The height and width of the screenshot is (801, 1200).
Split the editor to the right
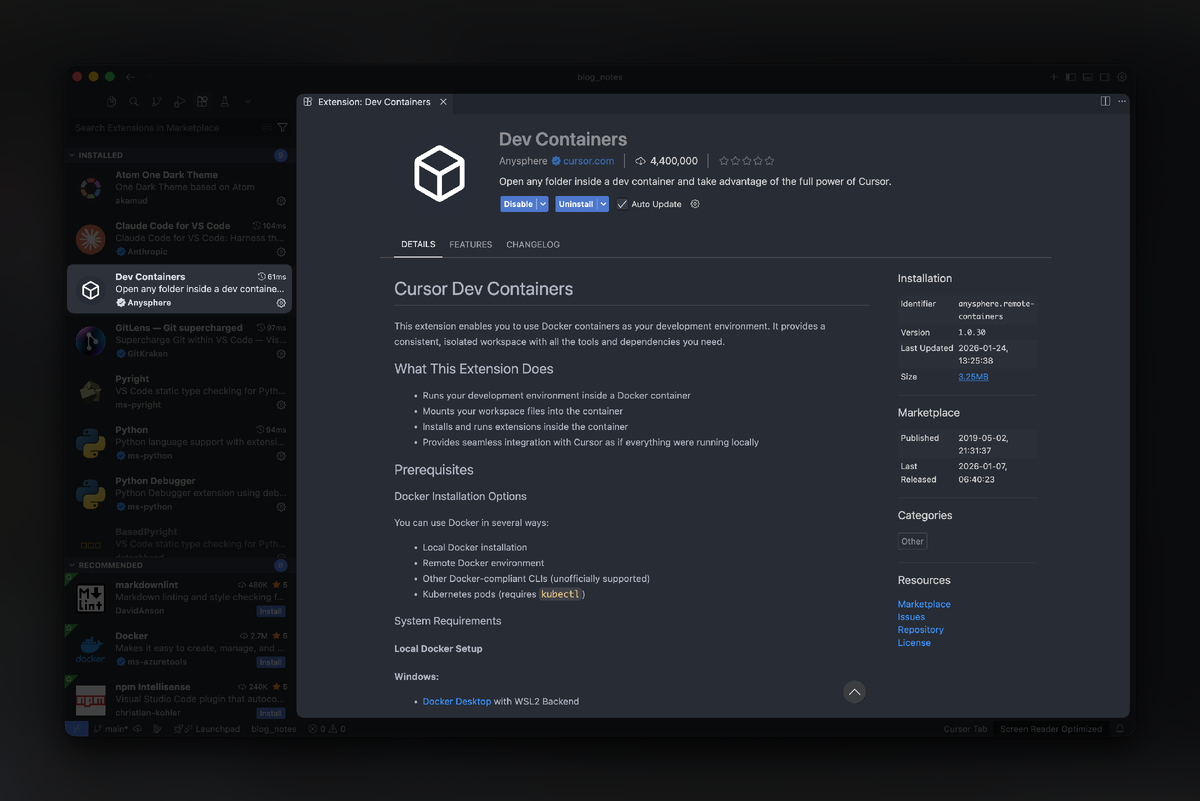pos(1105,101)
